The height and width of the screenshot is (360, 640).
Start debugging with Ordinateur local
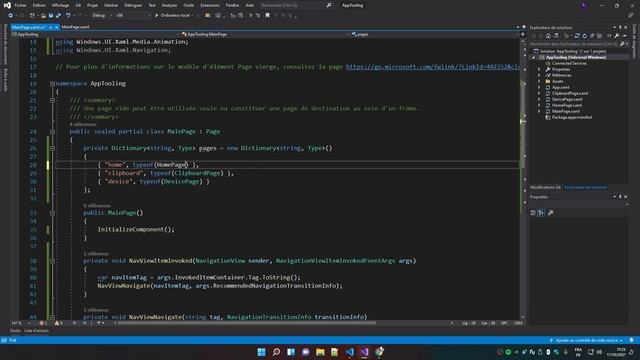172,16
